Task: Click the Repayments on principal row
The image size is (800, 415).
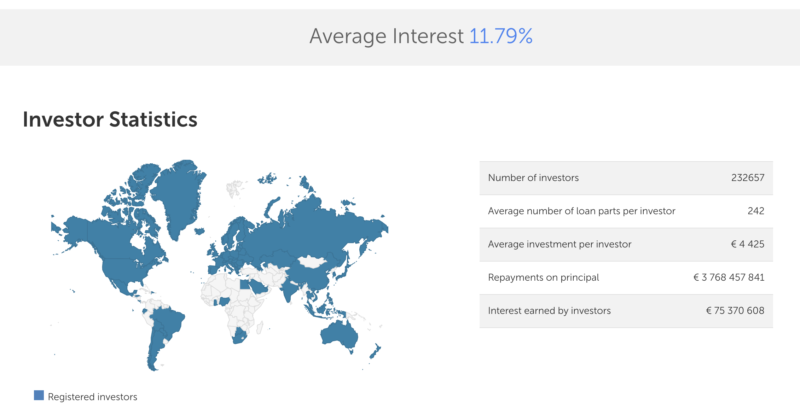Action: (626, 277)
